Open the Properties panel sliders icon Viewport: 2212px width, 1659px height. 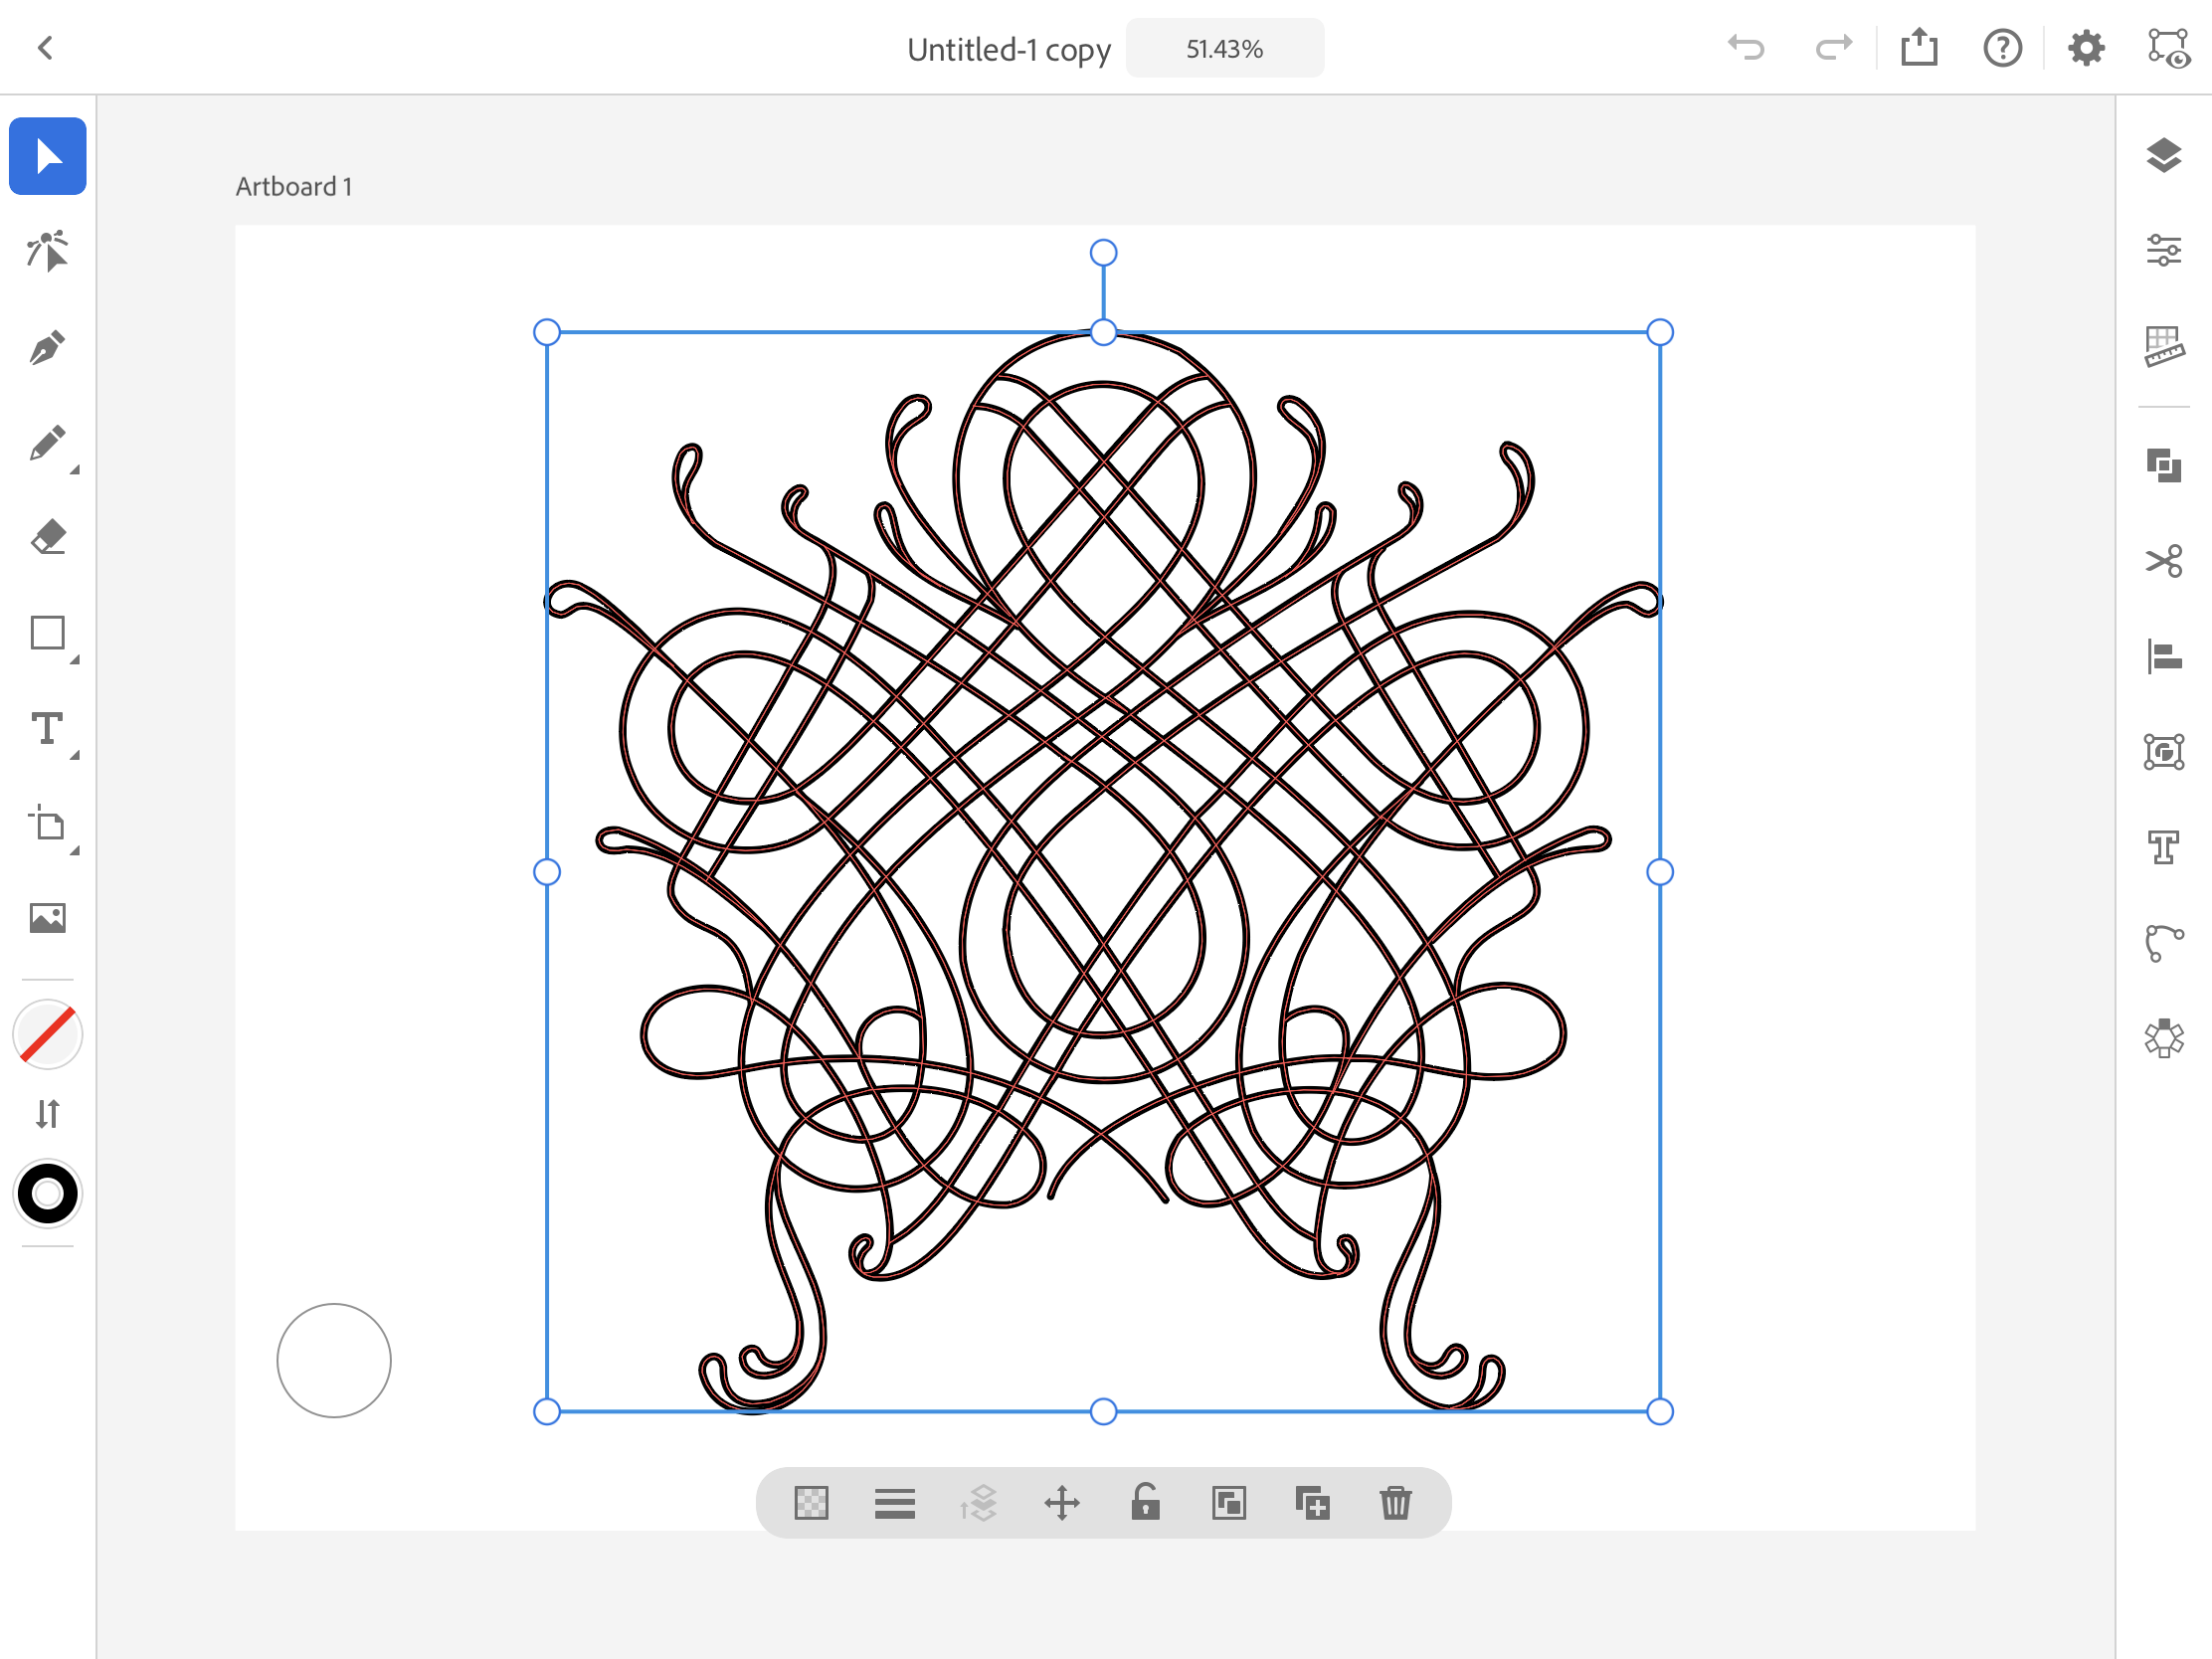pyautogui.click(x=2163, y=250)
